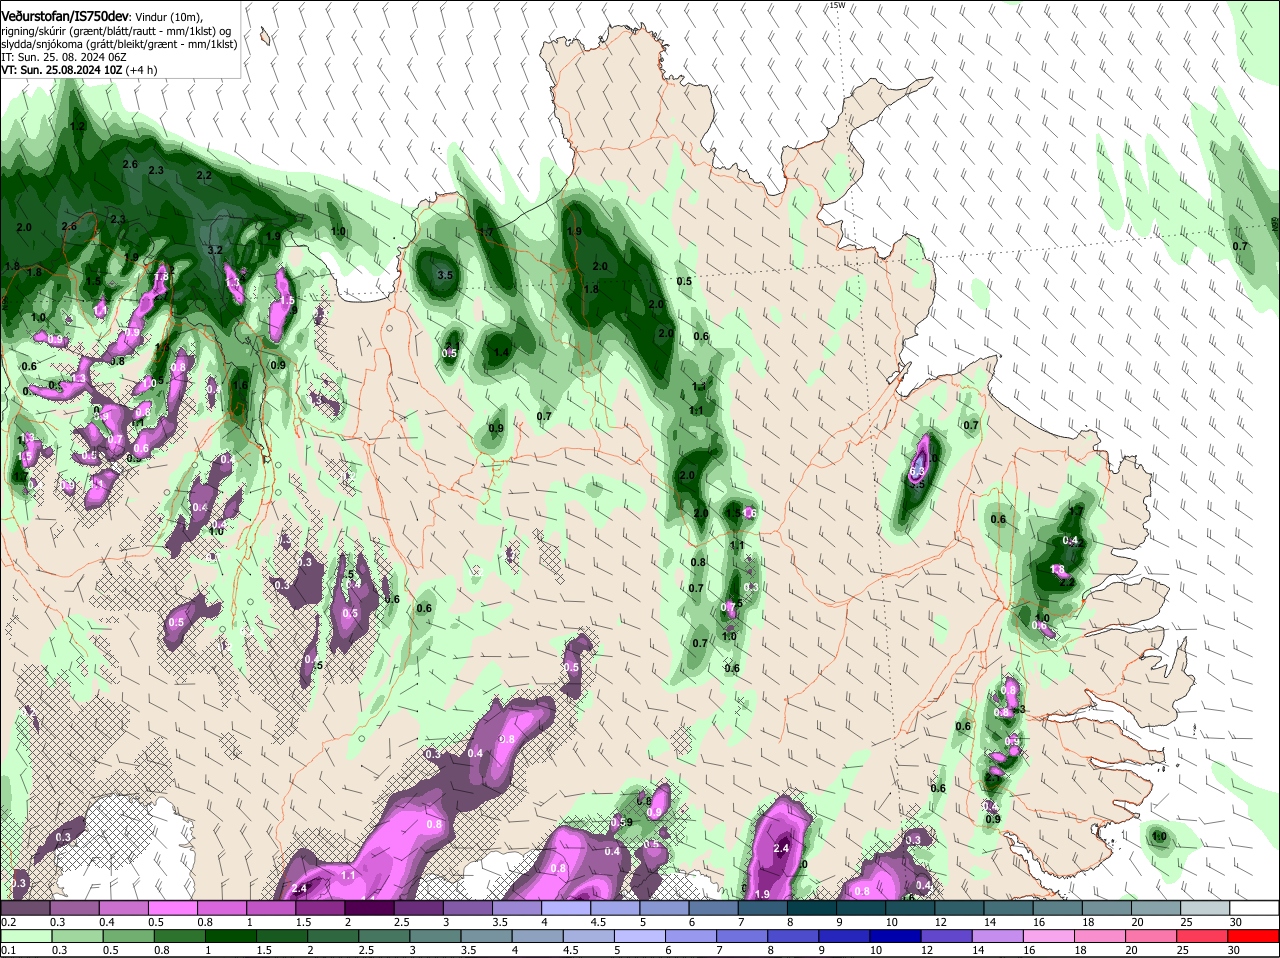
Task: Pick the pale green 0.1 swatch on the lower scale
Action: coord(25,936)
